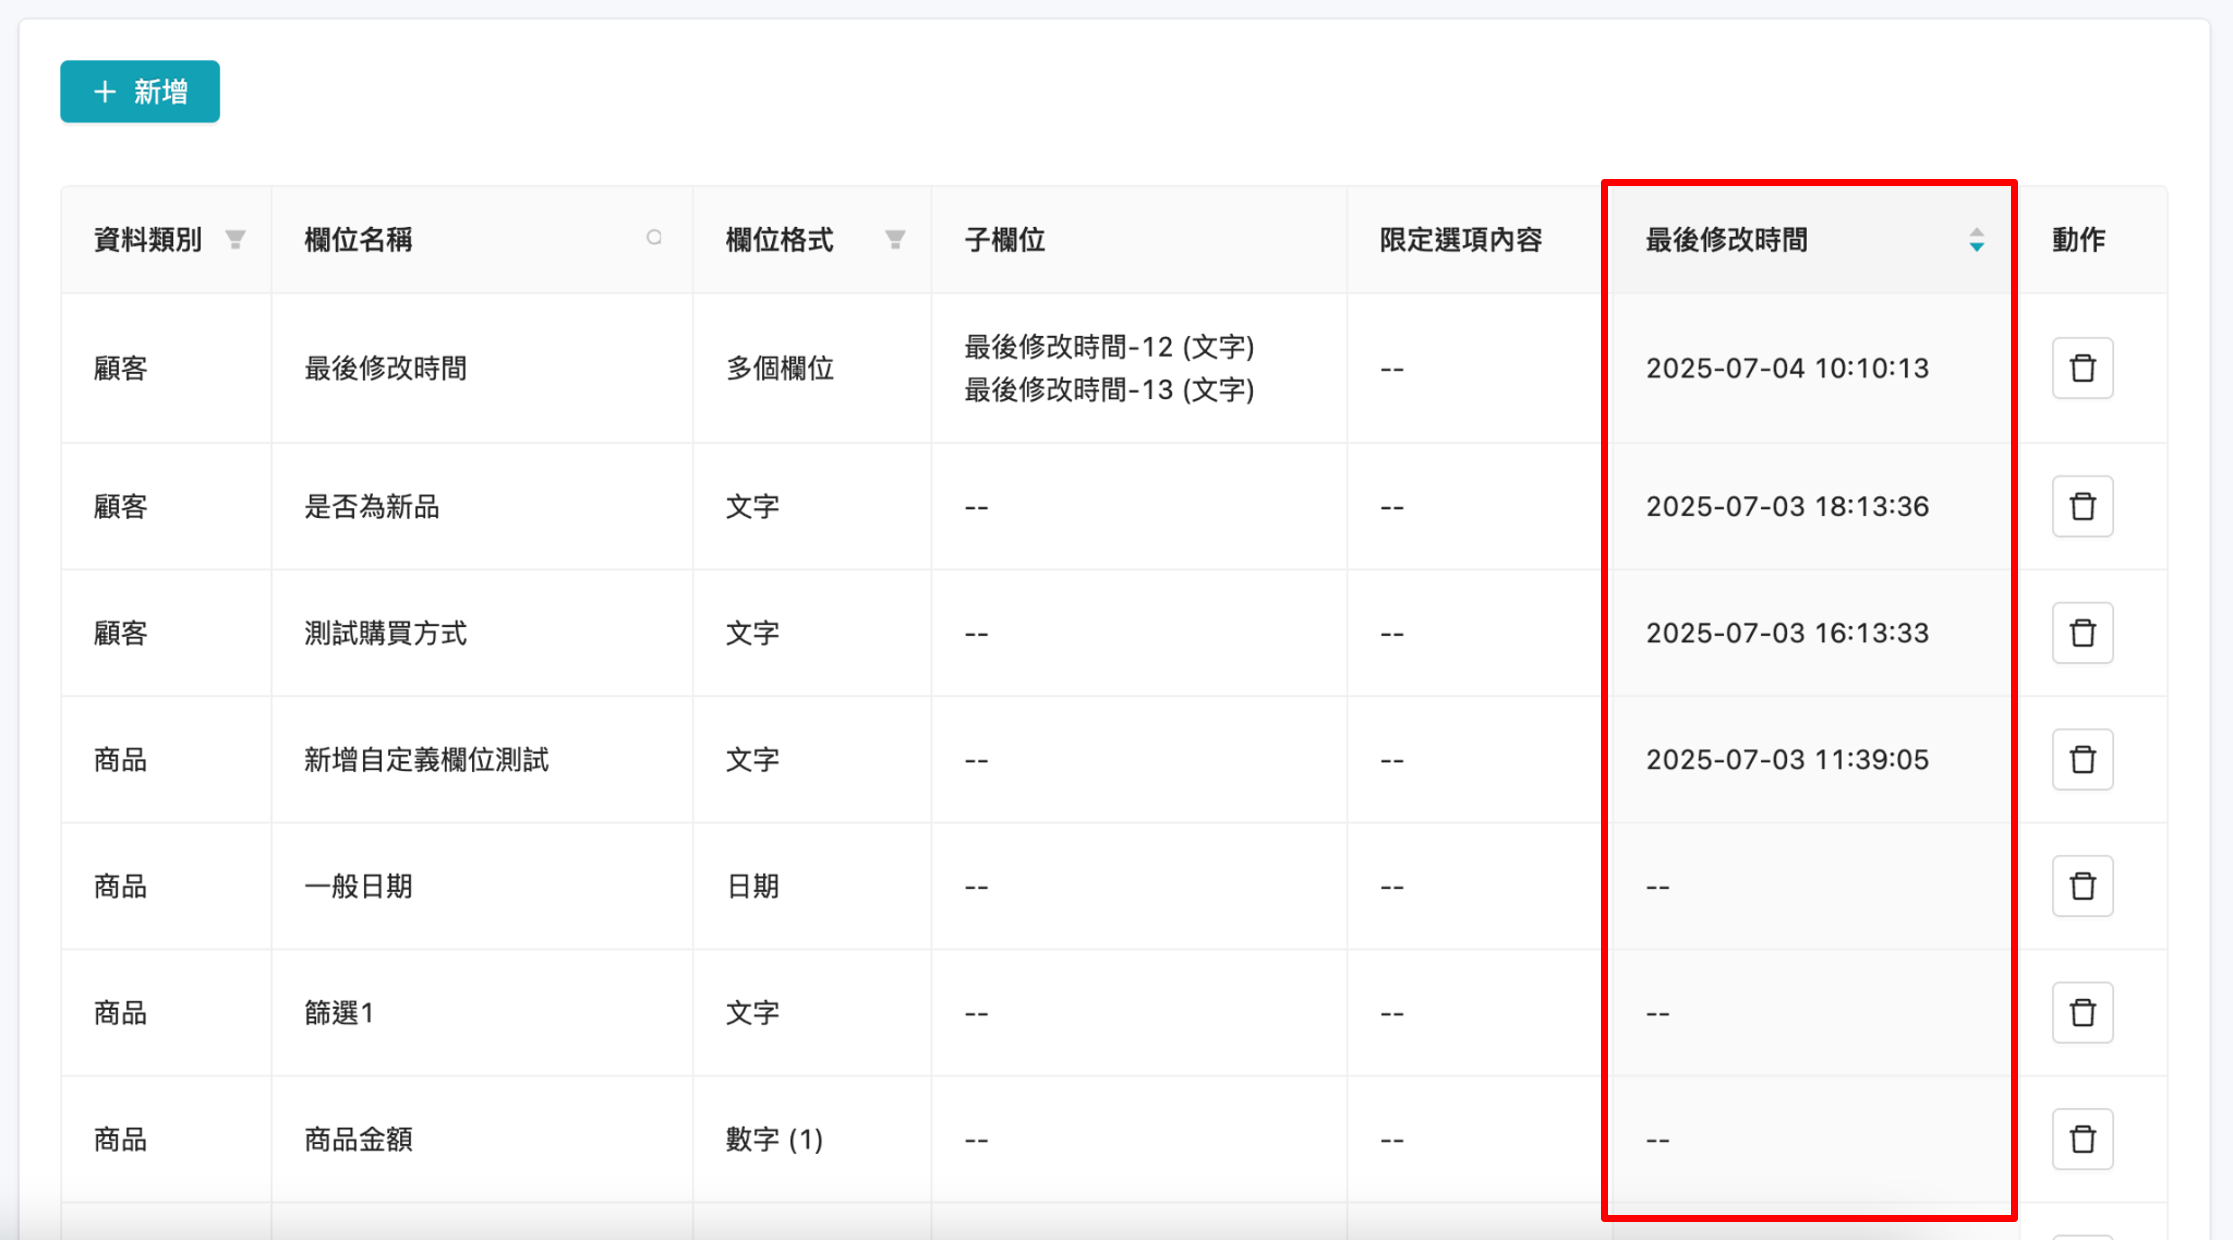2233x1240 pixels.
Task: Sort table by 最後修改時間 ascending arrow
Action: point(1978,234)
